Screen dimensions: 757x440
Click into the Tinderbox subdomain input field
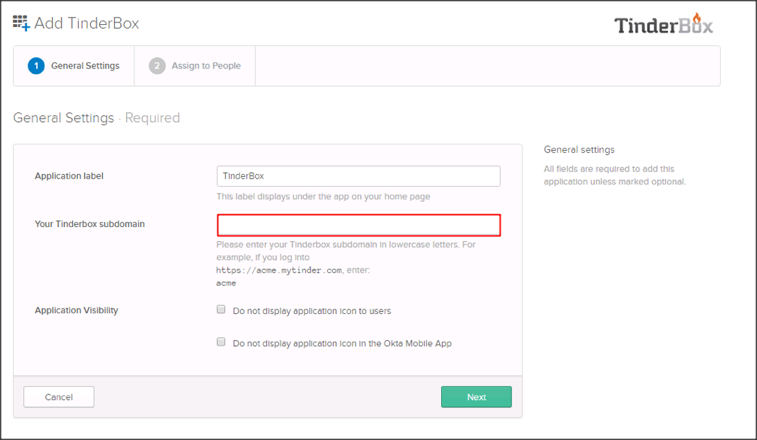pos(358,225)
